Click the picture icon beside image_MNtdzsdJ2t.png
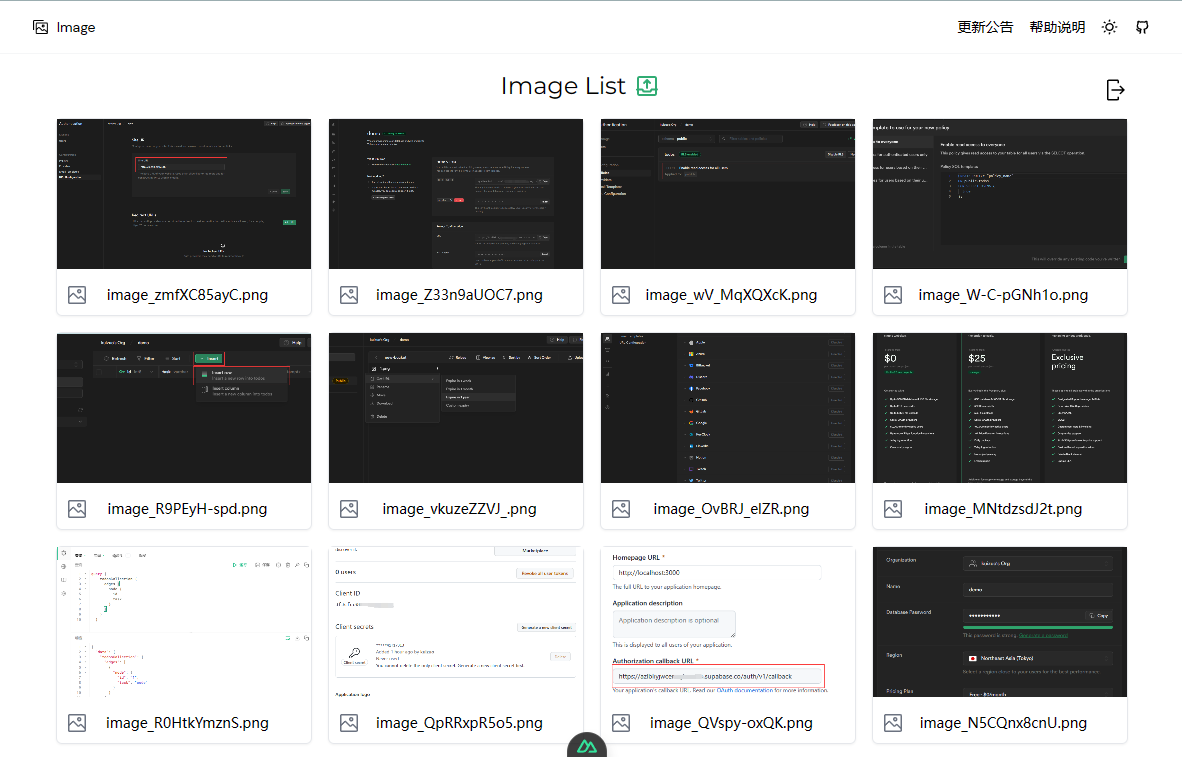Image resolution: width=1182 pixels, height=757 pixels. 893,508
